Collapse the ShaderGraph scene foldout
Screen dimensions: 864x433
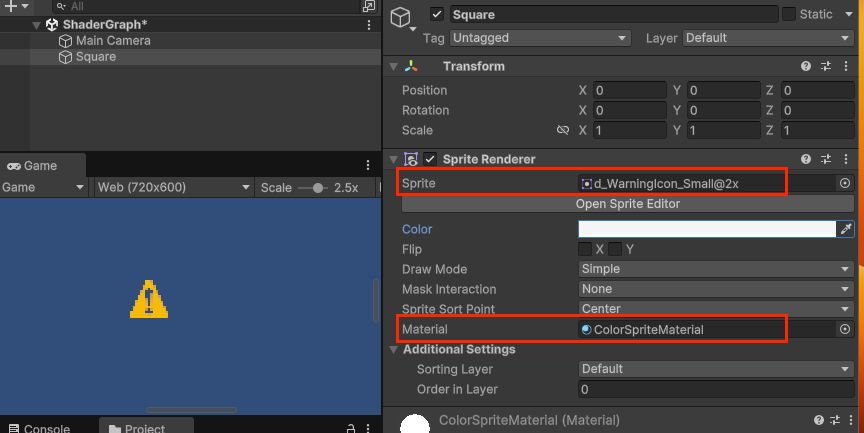pyautogui.click(x=36, y=25)
